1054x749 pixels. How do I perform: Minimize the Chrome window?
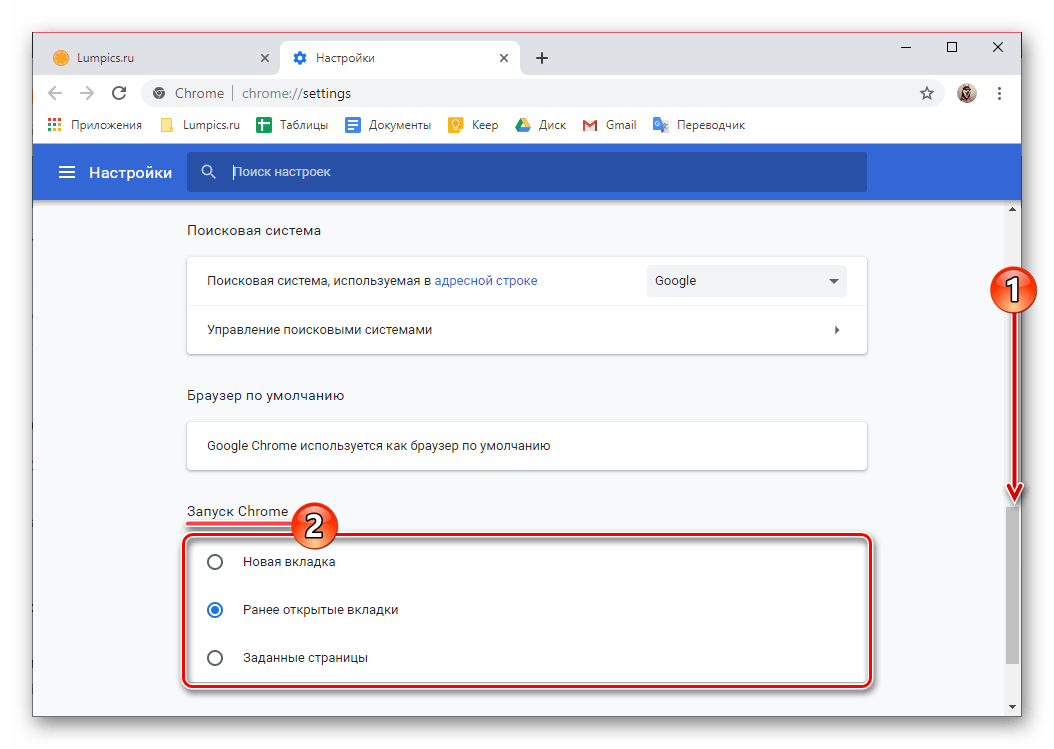point(906,47)
